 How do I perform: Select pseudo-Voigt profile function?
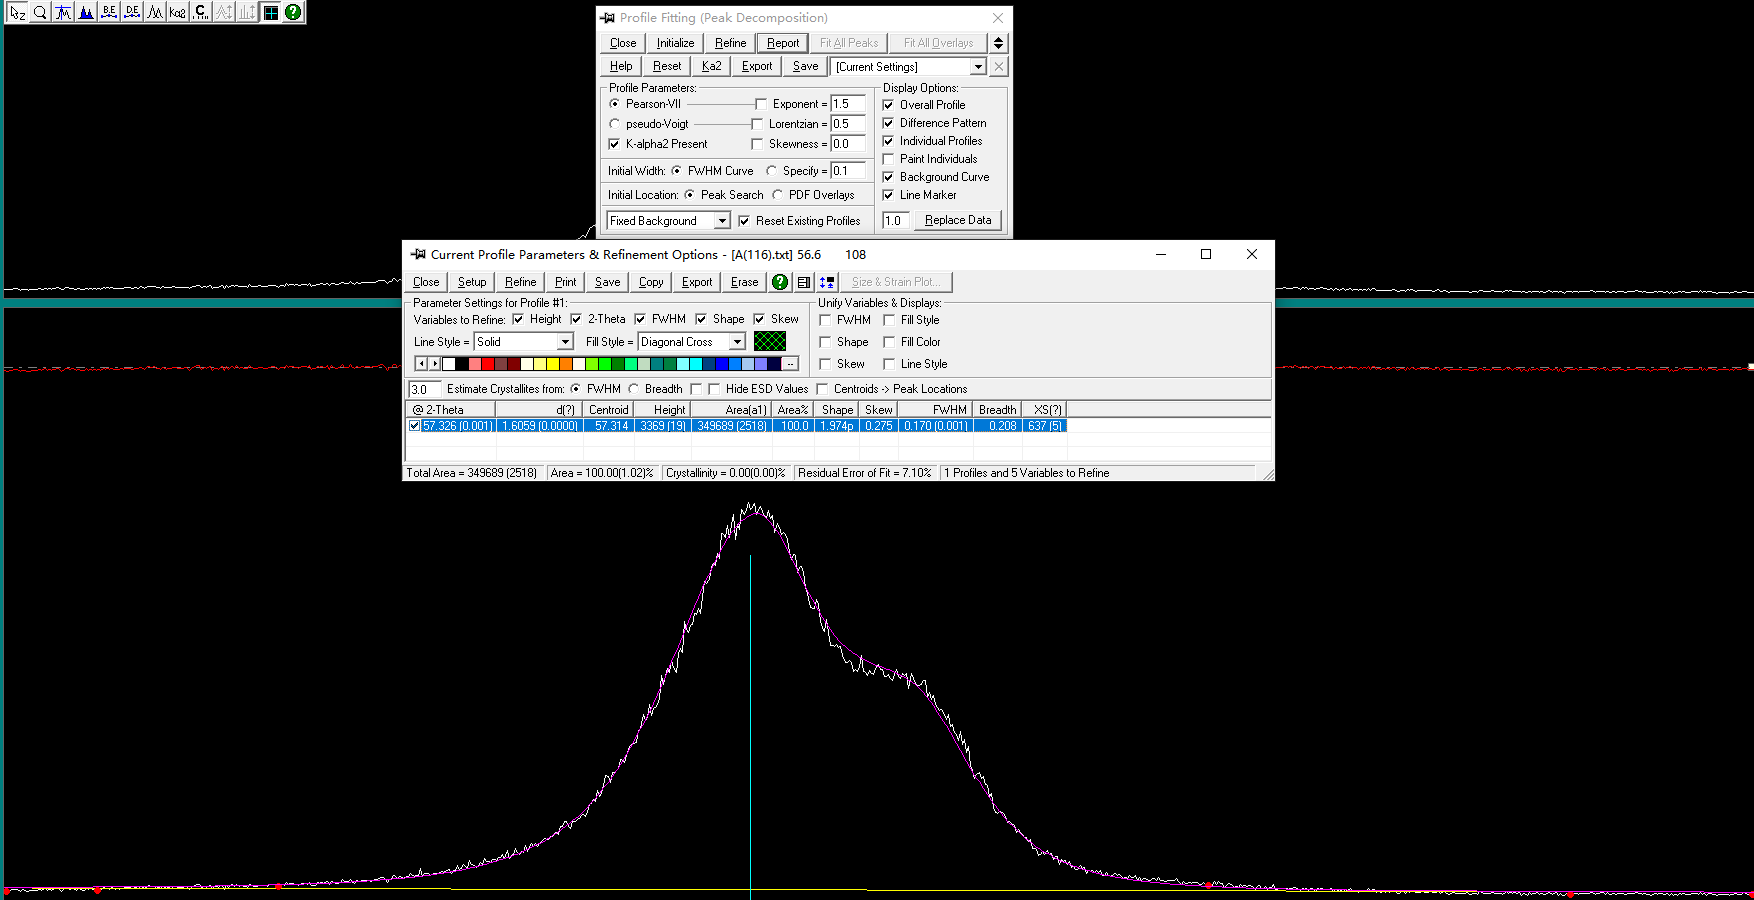click(x=615, y=124)
